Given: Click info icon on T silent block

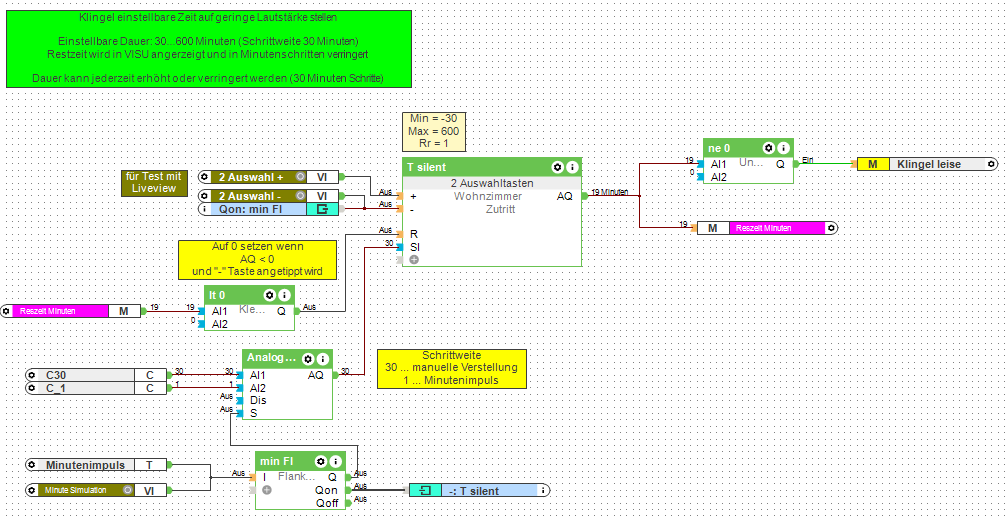Looking at the screenshot, I should [572, 167].
